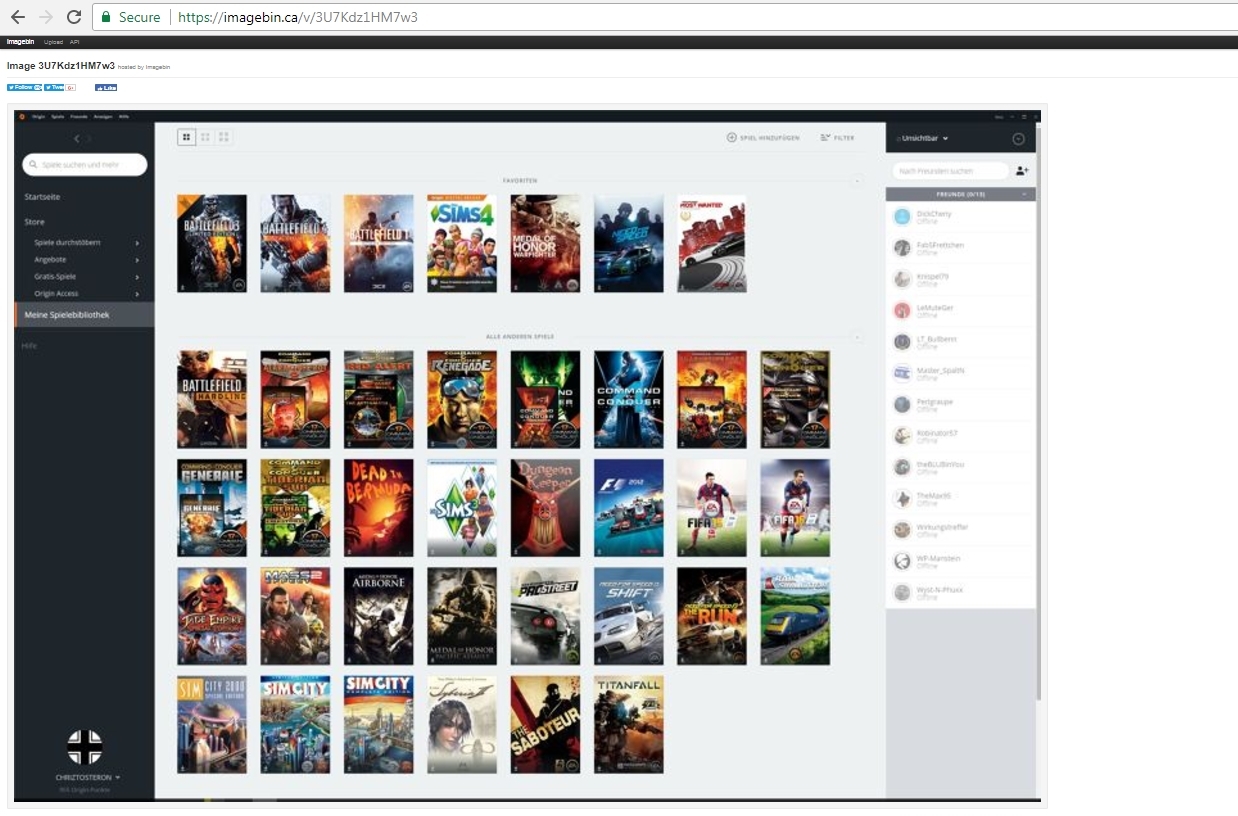Collapse the Freunde list header

960,194
